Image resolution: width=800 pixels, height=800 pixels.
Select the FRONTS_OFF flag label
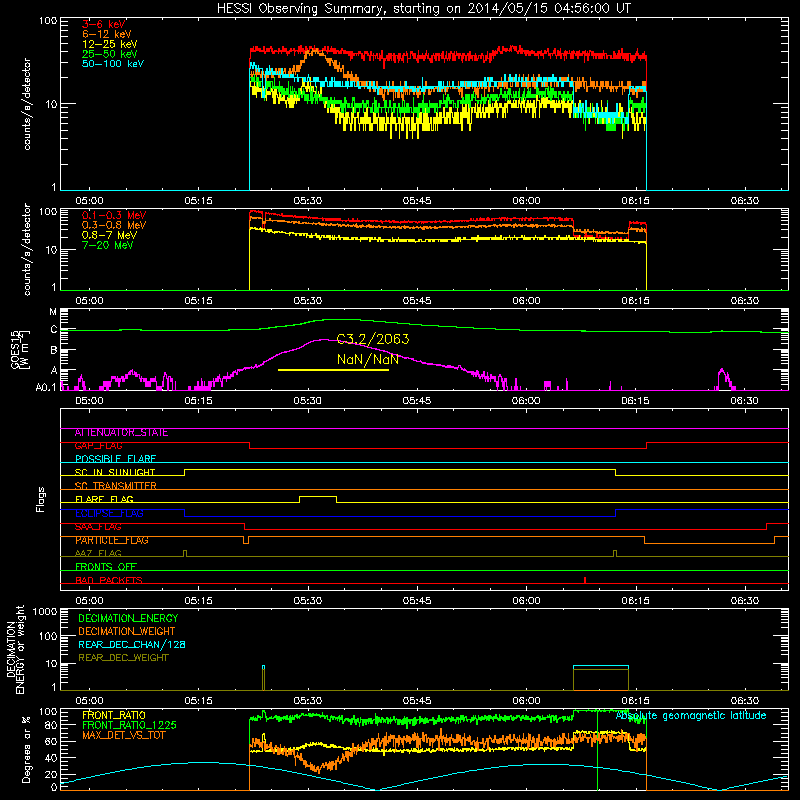[106, 567]
